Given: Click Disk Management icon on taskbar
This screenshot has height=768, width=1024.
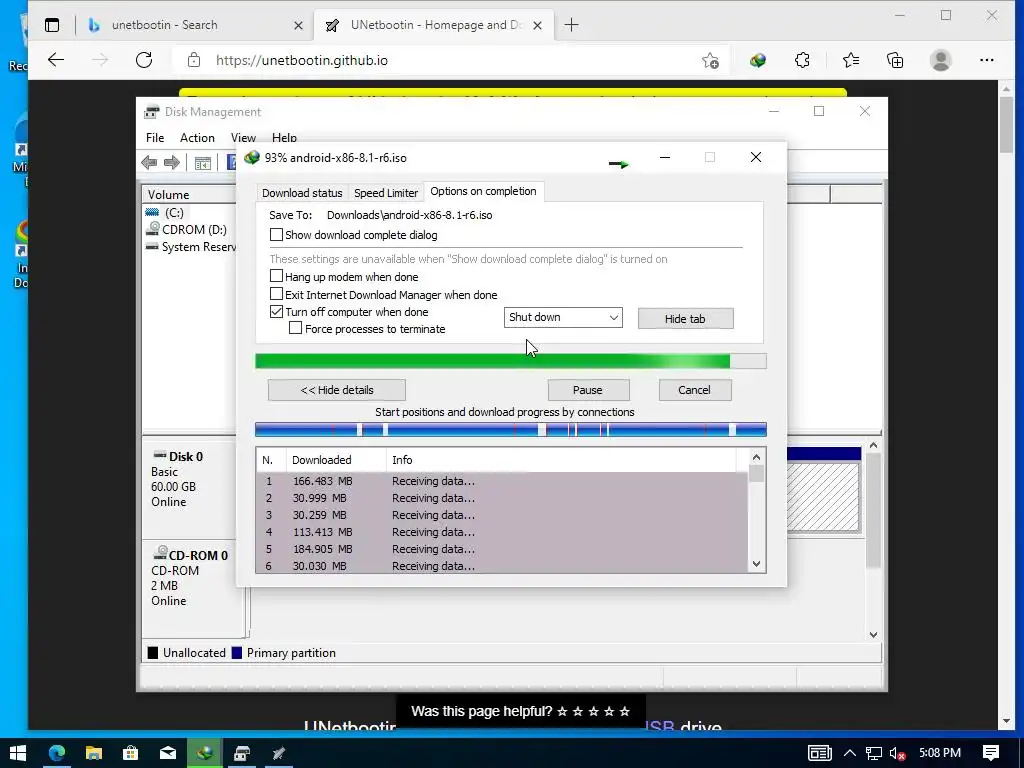Looking at the screenshot, I should 242,753.
